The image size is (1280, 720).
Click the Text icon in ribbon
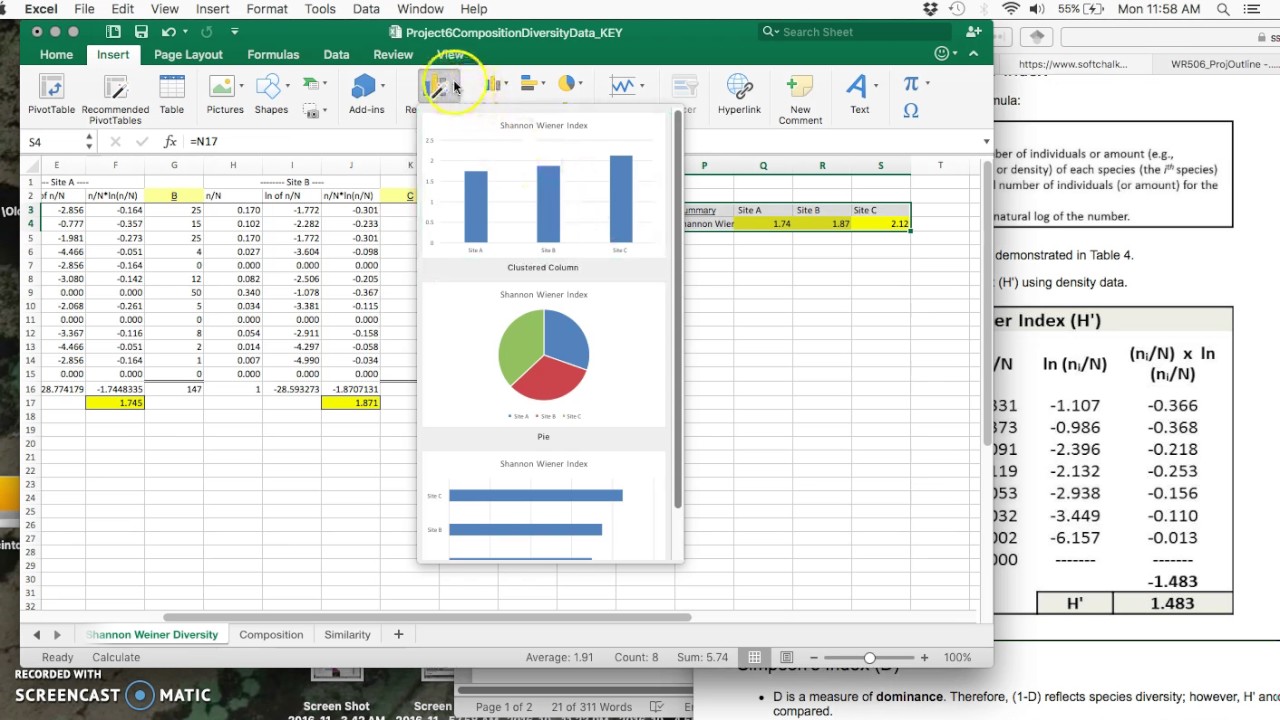(857, 87)
